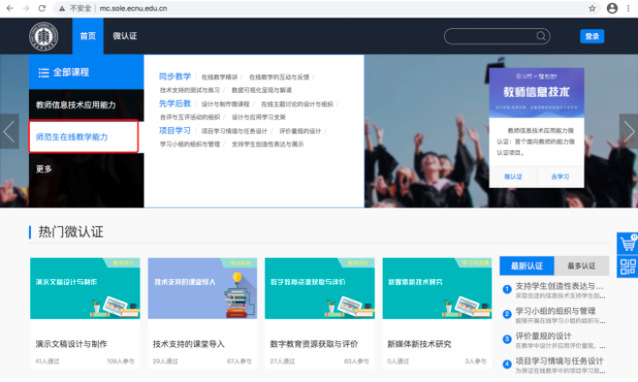Open the 微认证 nav tab
The width and height of the screenshot is (638, 382).
[x=125, y=36]
